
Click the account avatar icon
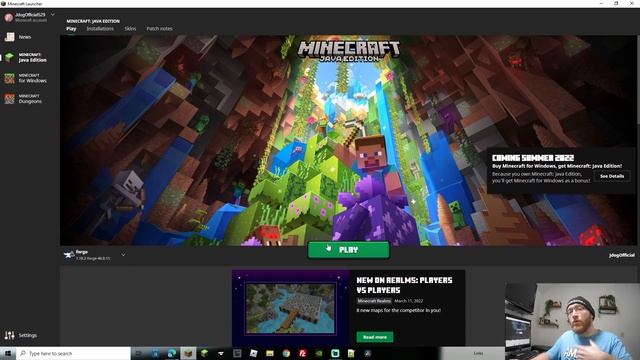[9, 18]
